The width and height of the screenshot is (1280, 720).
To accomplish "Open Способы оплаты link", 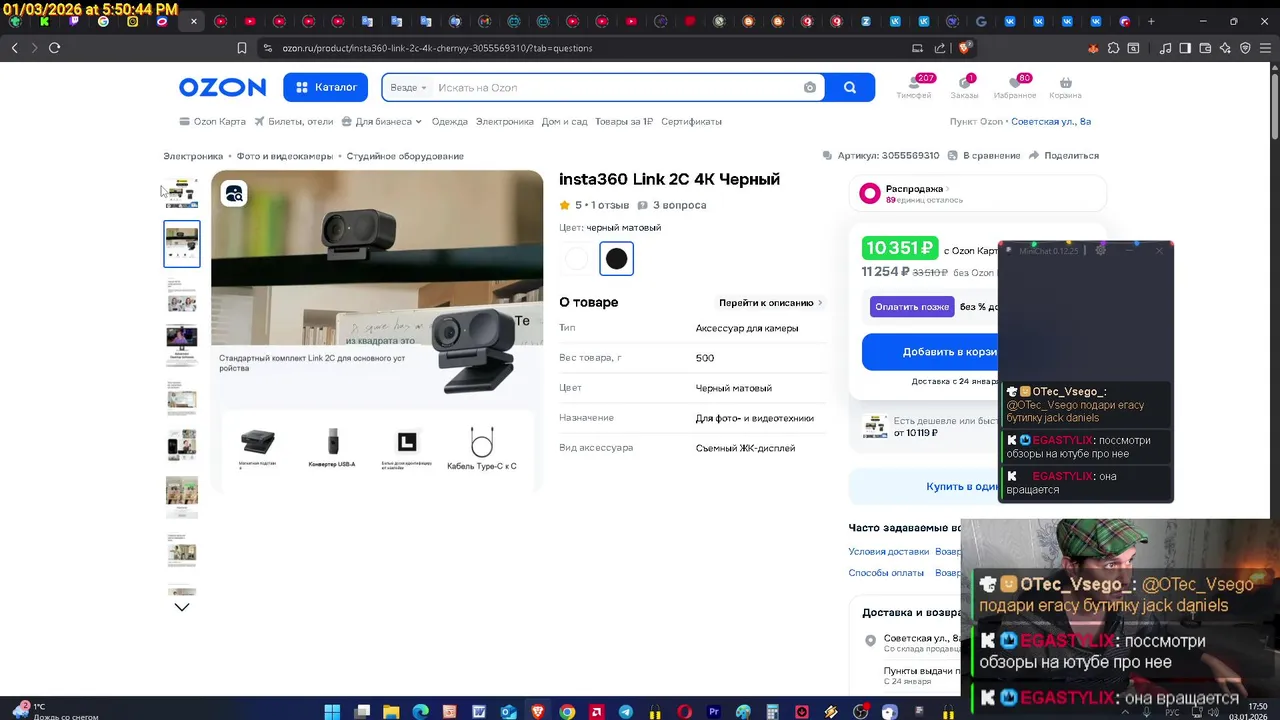I will point(886,573).
